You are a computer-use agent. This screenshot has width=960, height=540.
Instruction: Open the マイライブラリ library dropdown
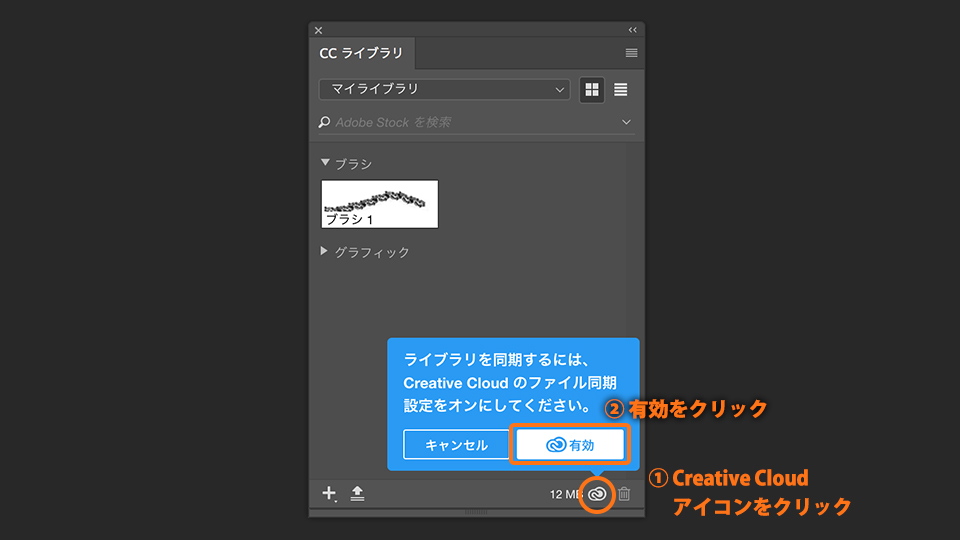tap(444, 89)
